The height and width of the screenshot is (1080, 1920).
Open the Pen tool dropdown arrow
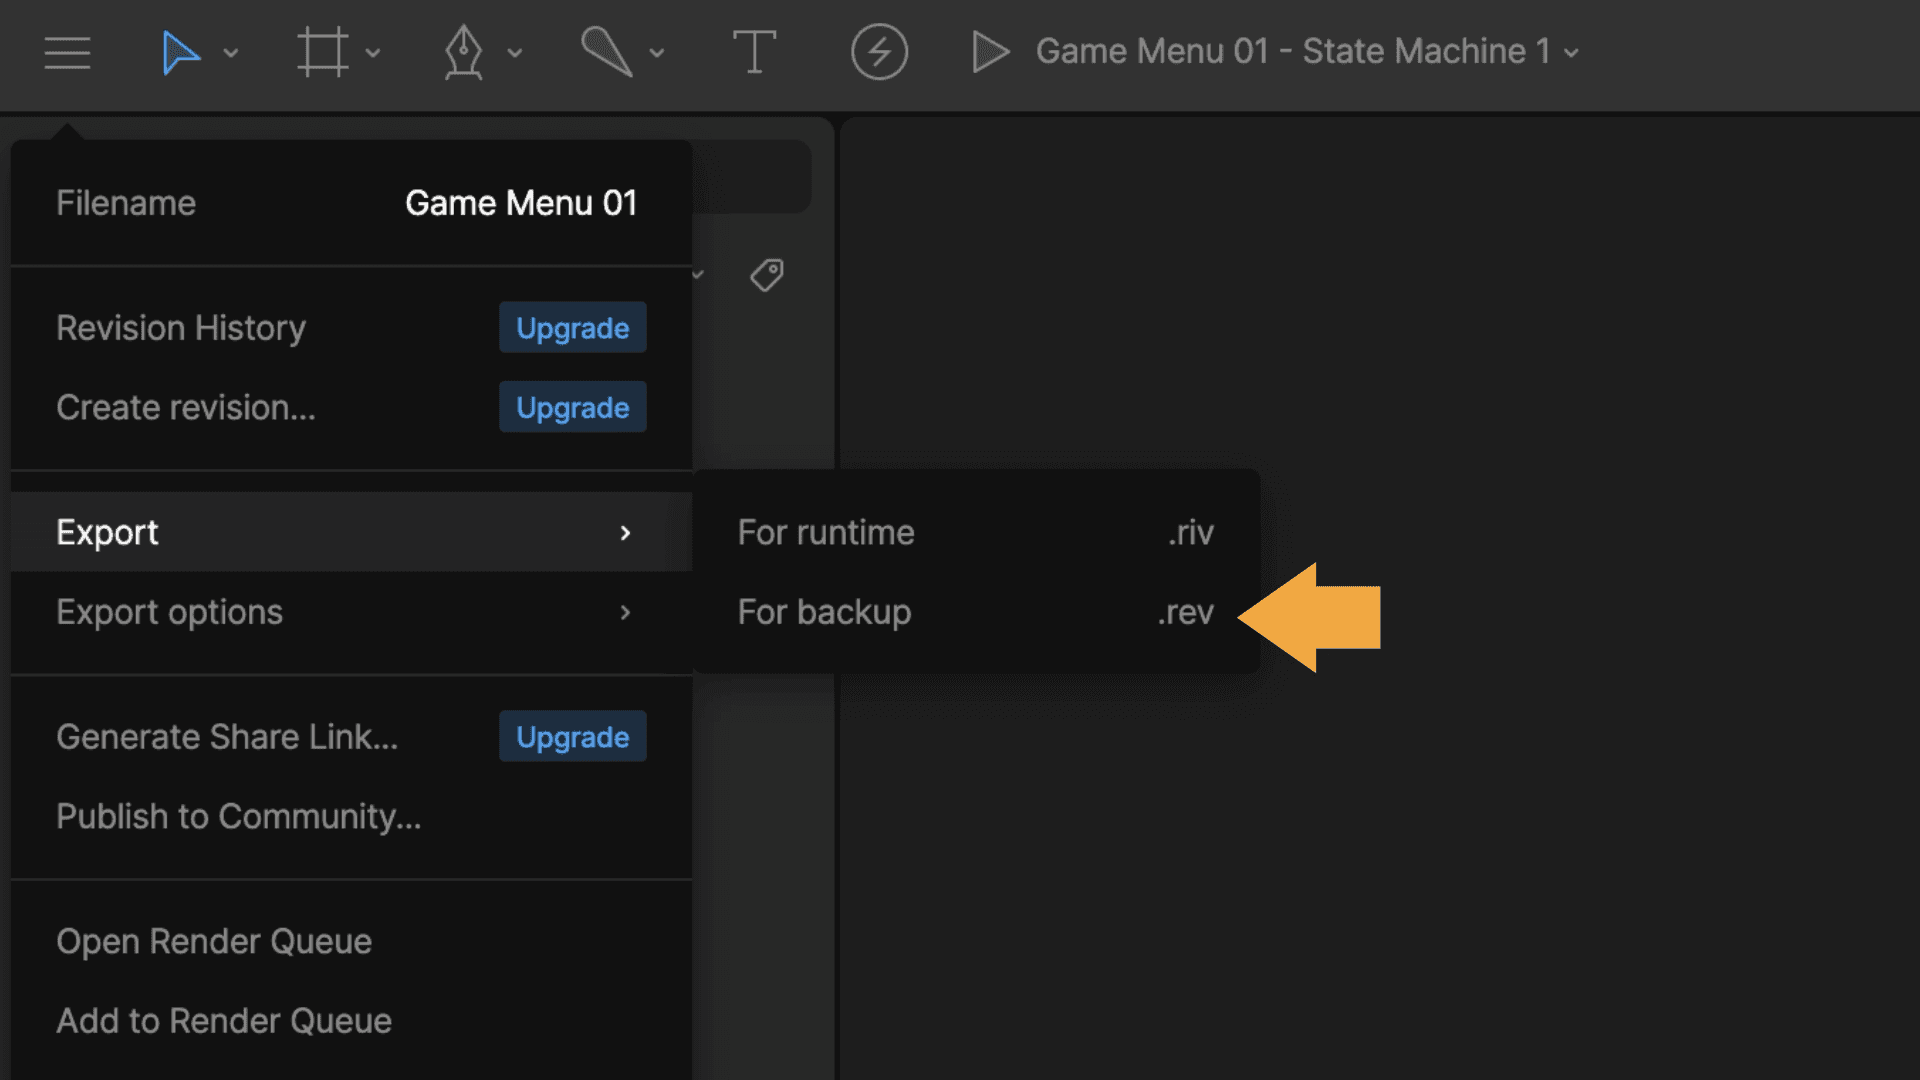(515, 53)
